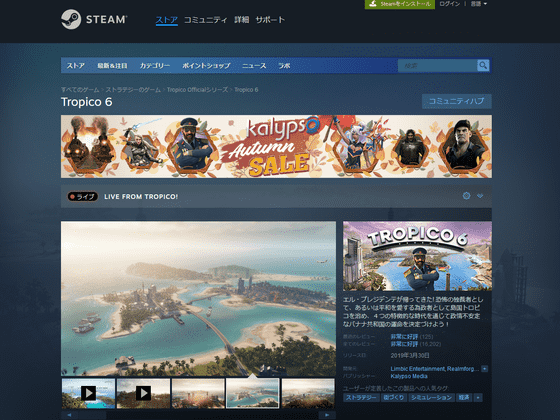Click publisher Kalypso Media link
The image size is (560, 420).
pyautogui.click(x=409, y=376)
